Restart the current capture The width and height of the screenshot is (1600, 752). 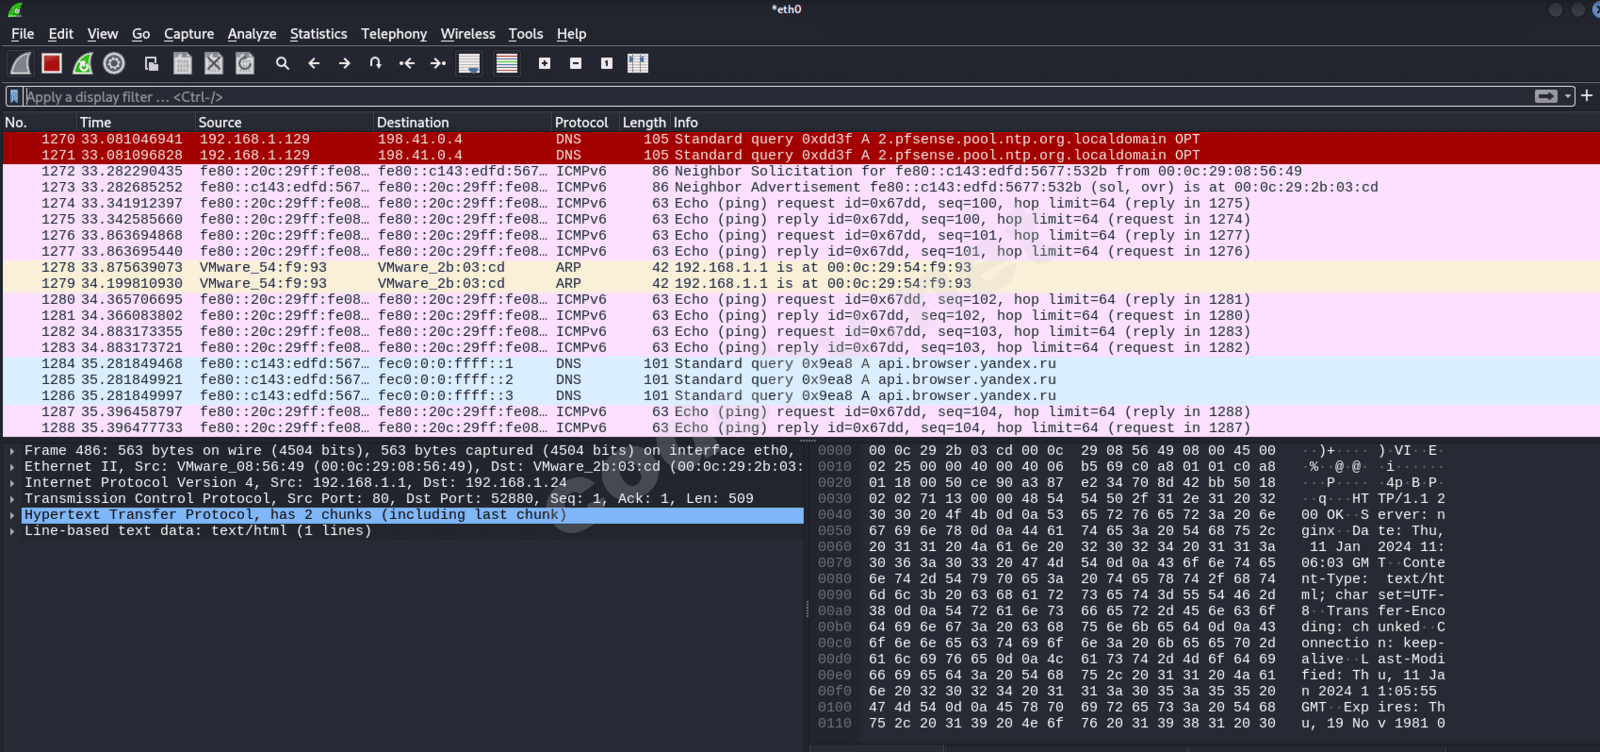tap(83, 64)
